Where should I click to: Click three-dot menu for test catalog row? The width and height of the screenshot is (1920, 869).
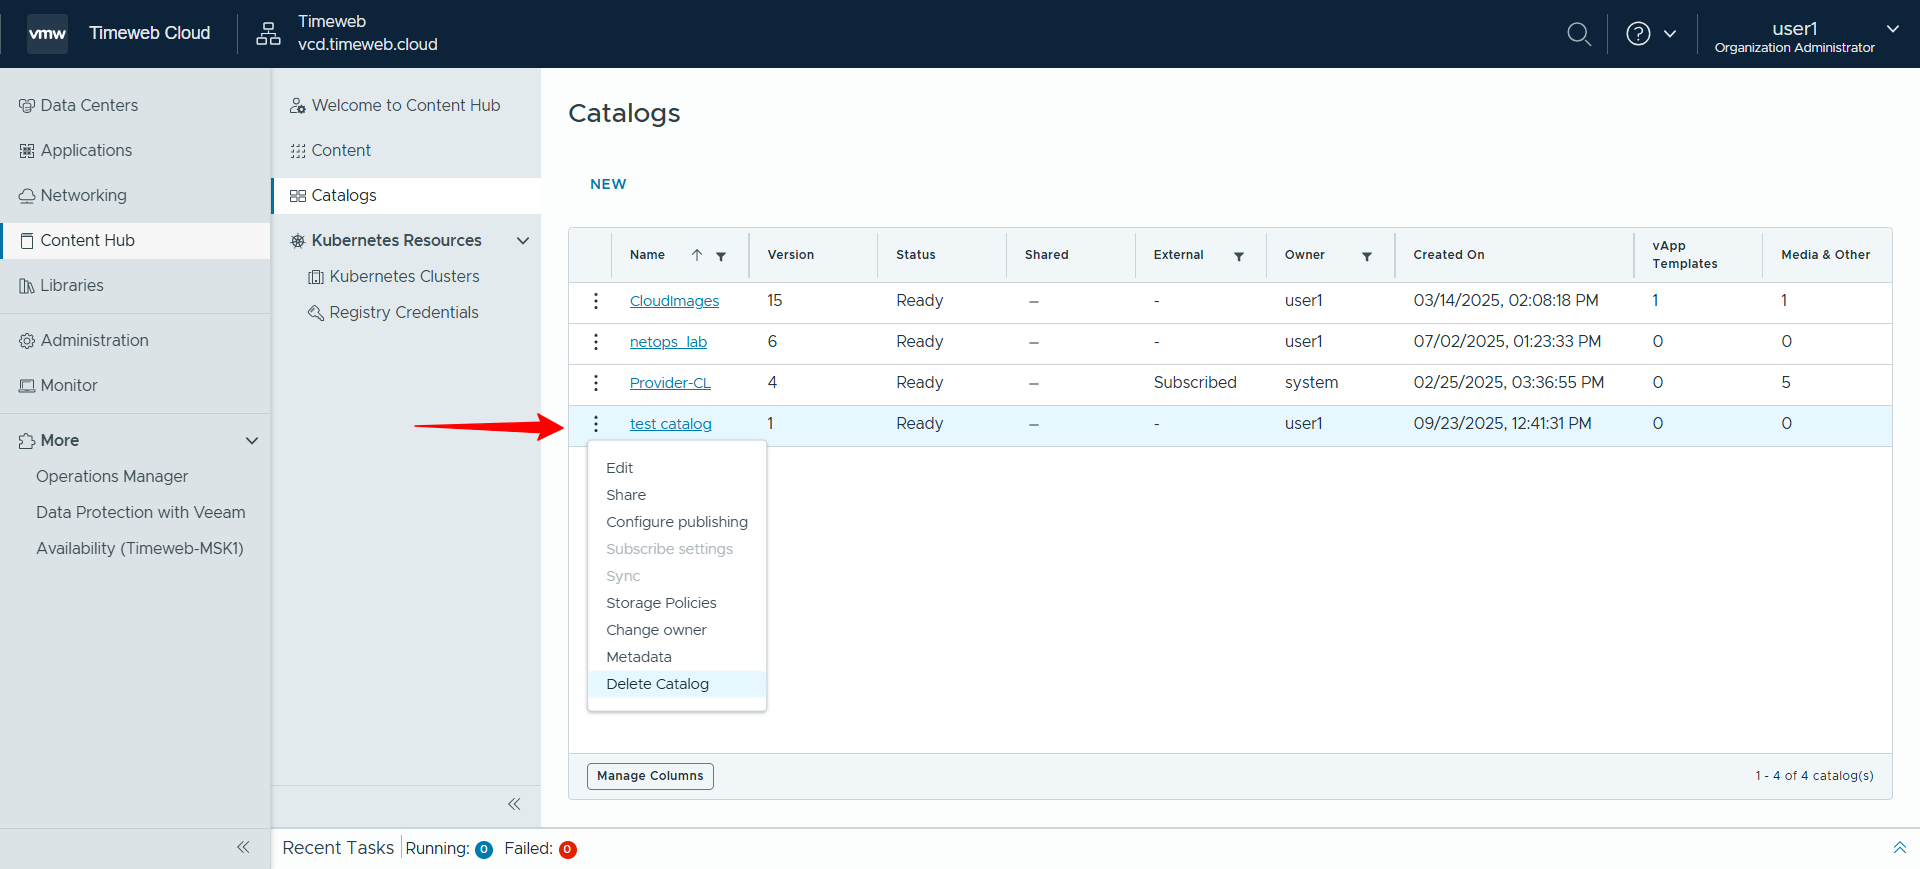pyautogui.click(x=596, y=424)
